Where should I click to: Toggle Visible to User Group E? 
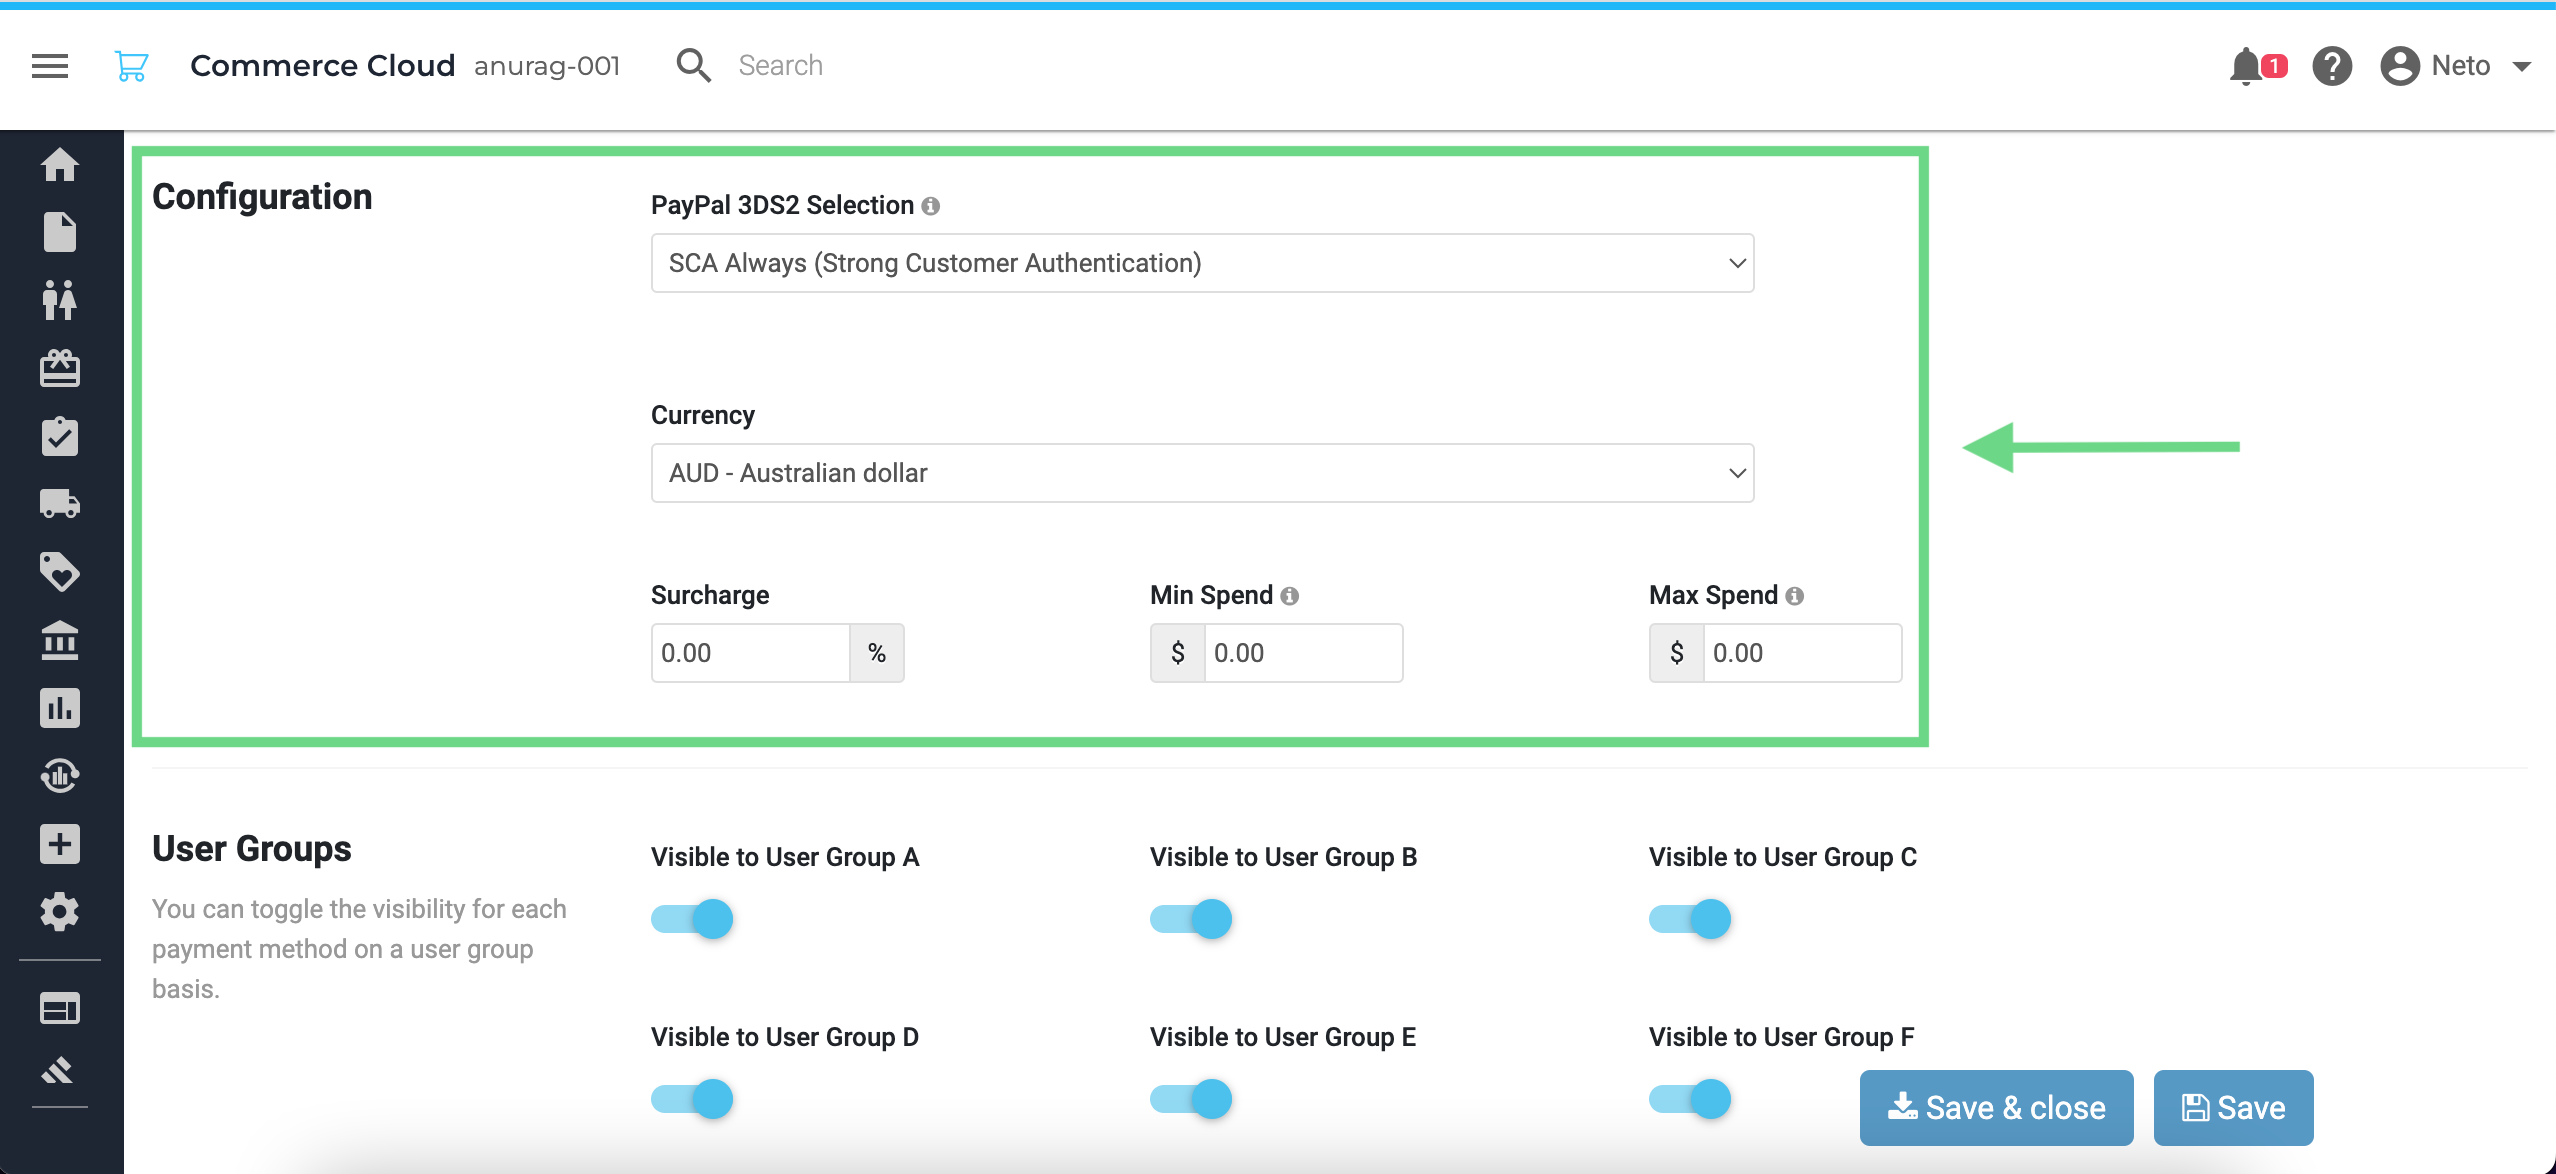1191,1099
